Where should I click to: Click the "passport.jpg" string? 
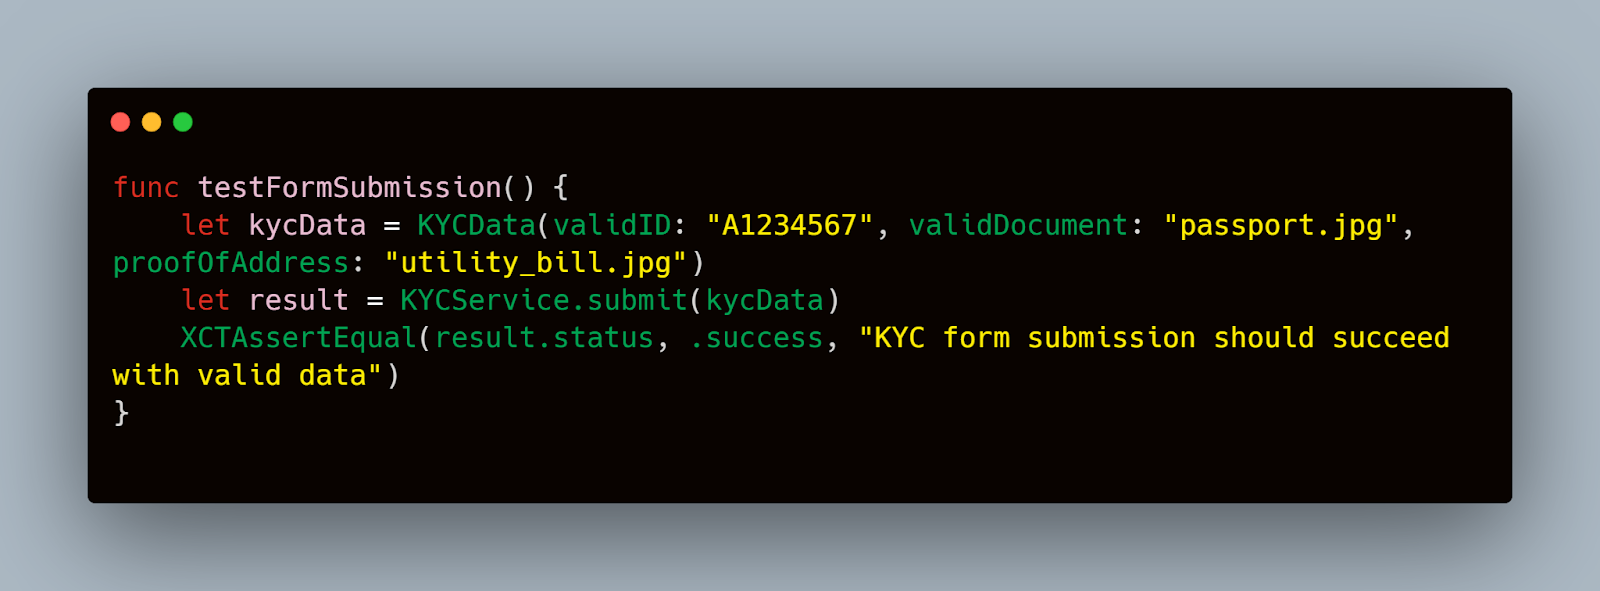click(1281, 226)
